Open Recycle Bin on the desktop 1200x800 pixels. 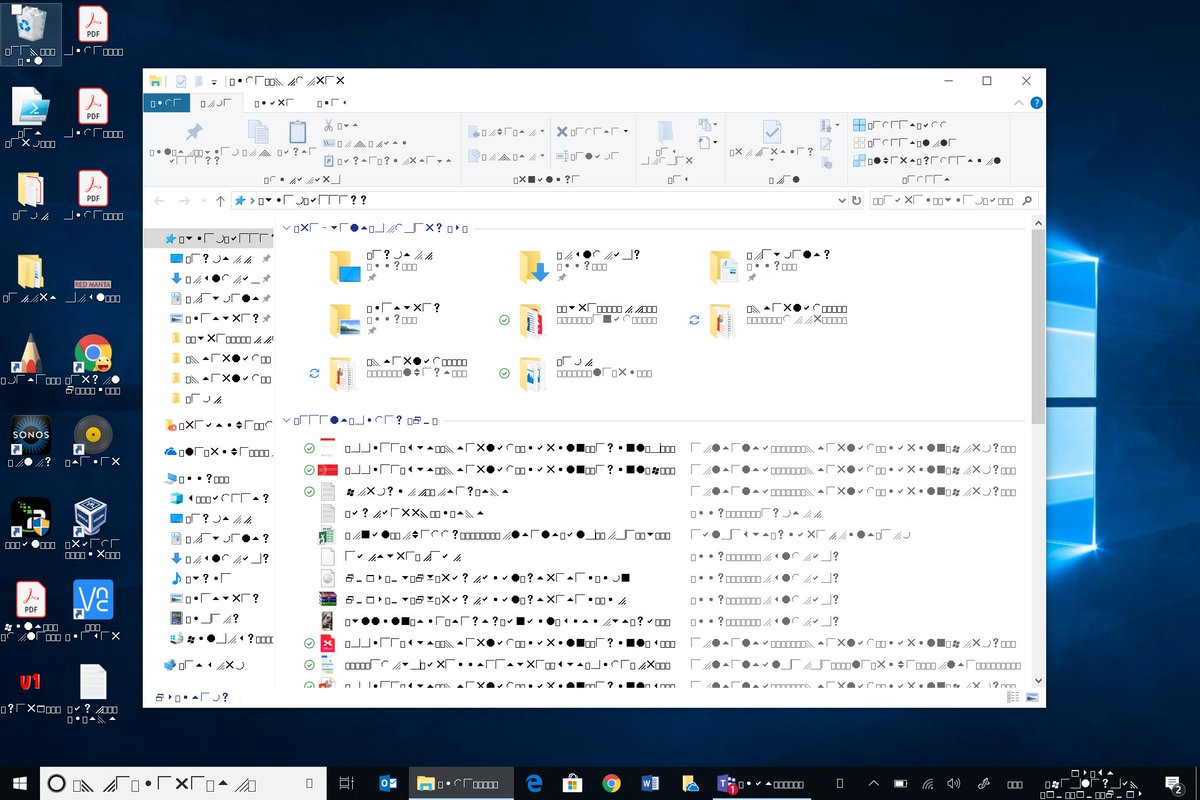[x=32, y=34]
